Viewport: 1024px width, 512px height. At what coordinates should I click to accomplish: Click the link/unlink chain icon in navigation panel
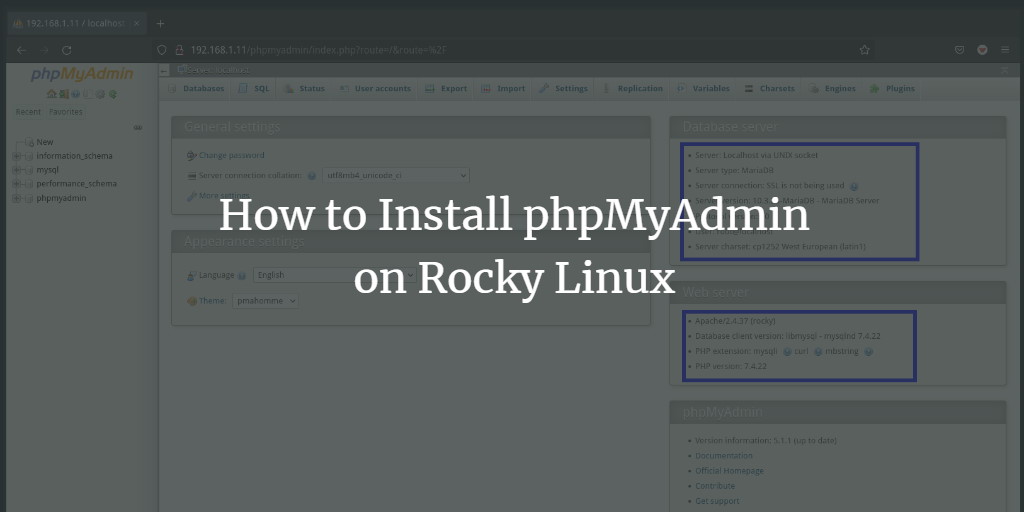138,127
